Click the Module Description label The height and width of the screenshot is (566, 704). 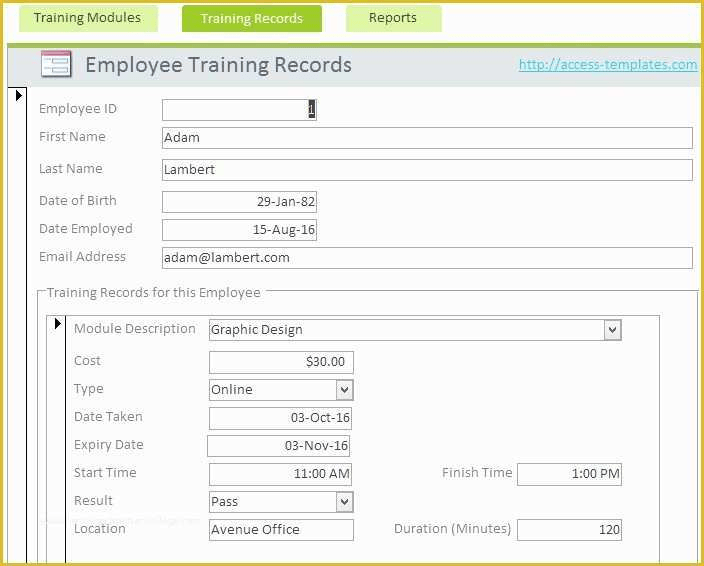tap(135, 329)
